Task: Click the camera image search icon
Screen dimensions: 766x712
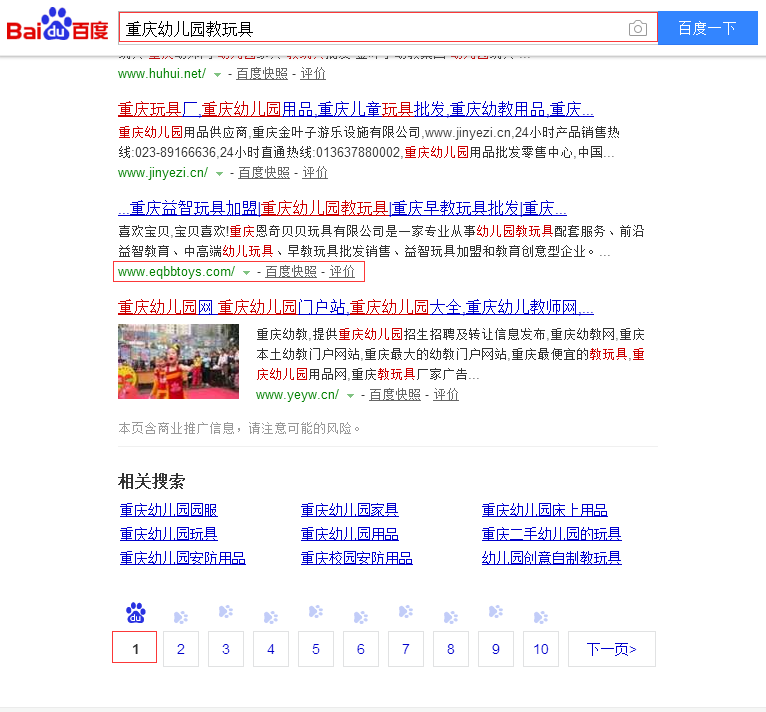Action: click(637, 28)
